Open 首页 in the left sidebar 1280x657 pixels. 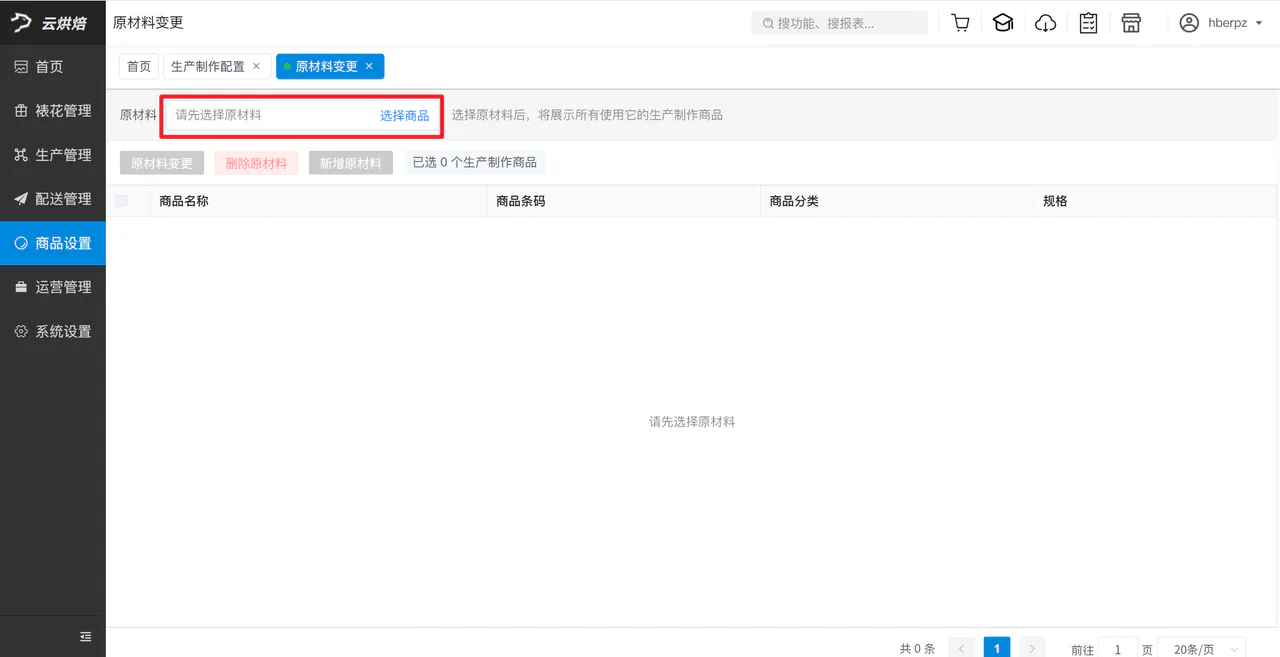pos(53,67)
